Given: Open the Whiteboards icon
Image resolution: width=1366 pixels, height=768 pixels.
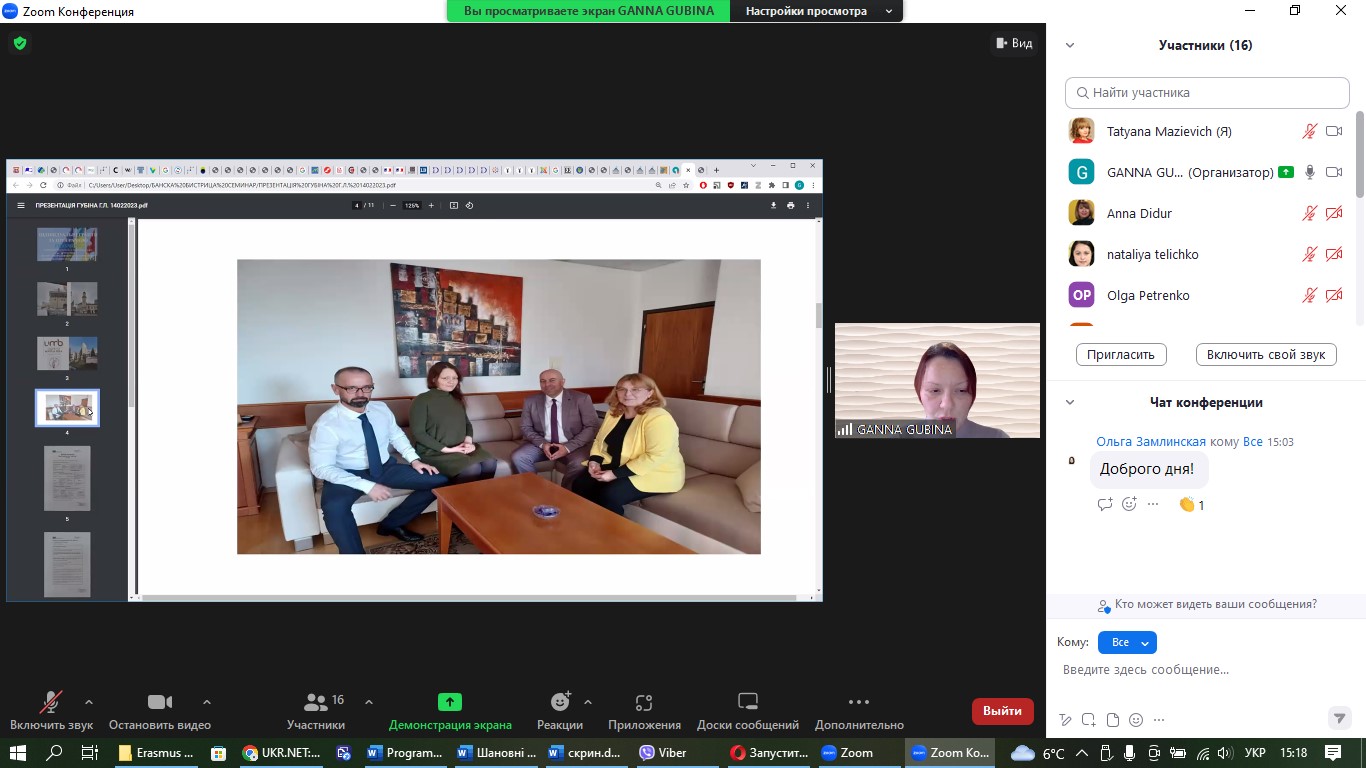Looking at the screenshot, I should (747, 703).
